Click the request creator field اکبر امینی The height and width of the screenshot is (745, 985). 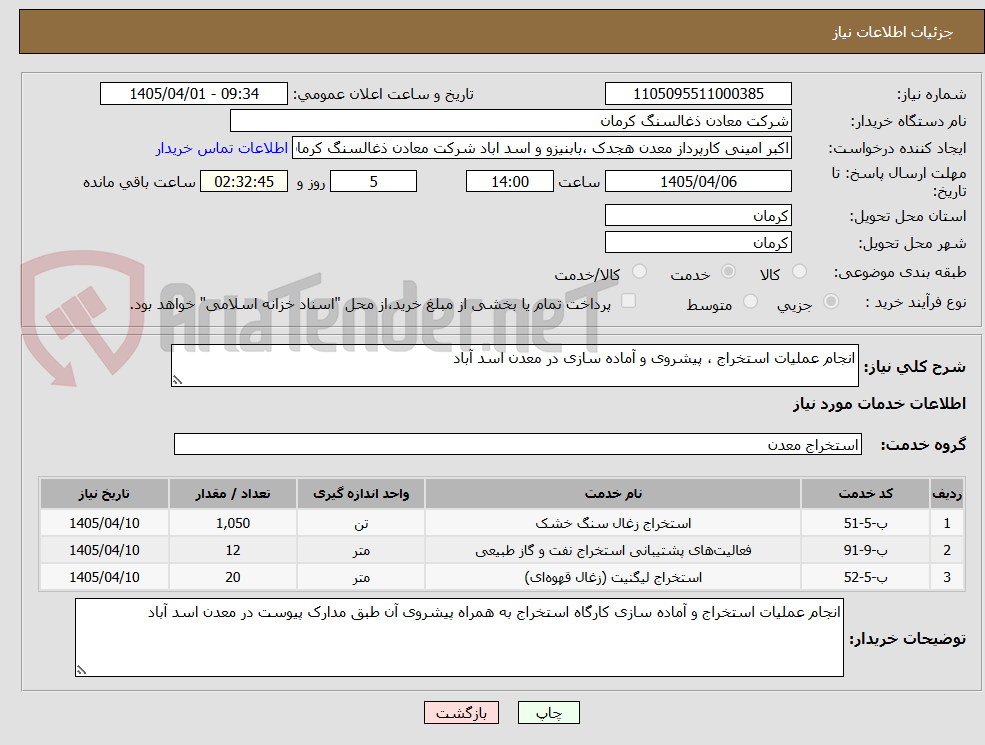point(541,148)
